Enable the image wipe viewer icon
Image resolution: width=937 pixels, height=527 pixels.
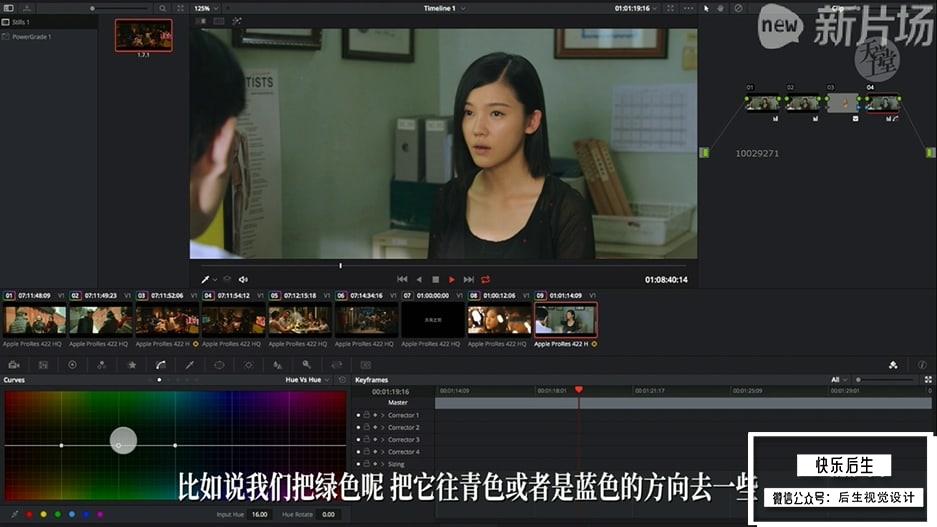click(201, 21)
